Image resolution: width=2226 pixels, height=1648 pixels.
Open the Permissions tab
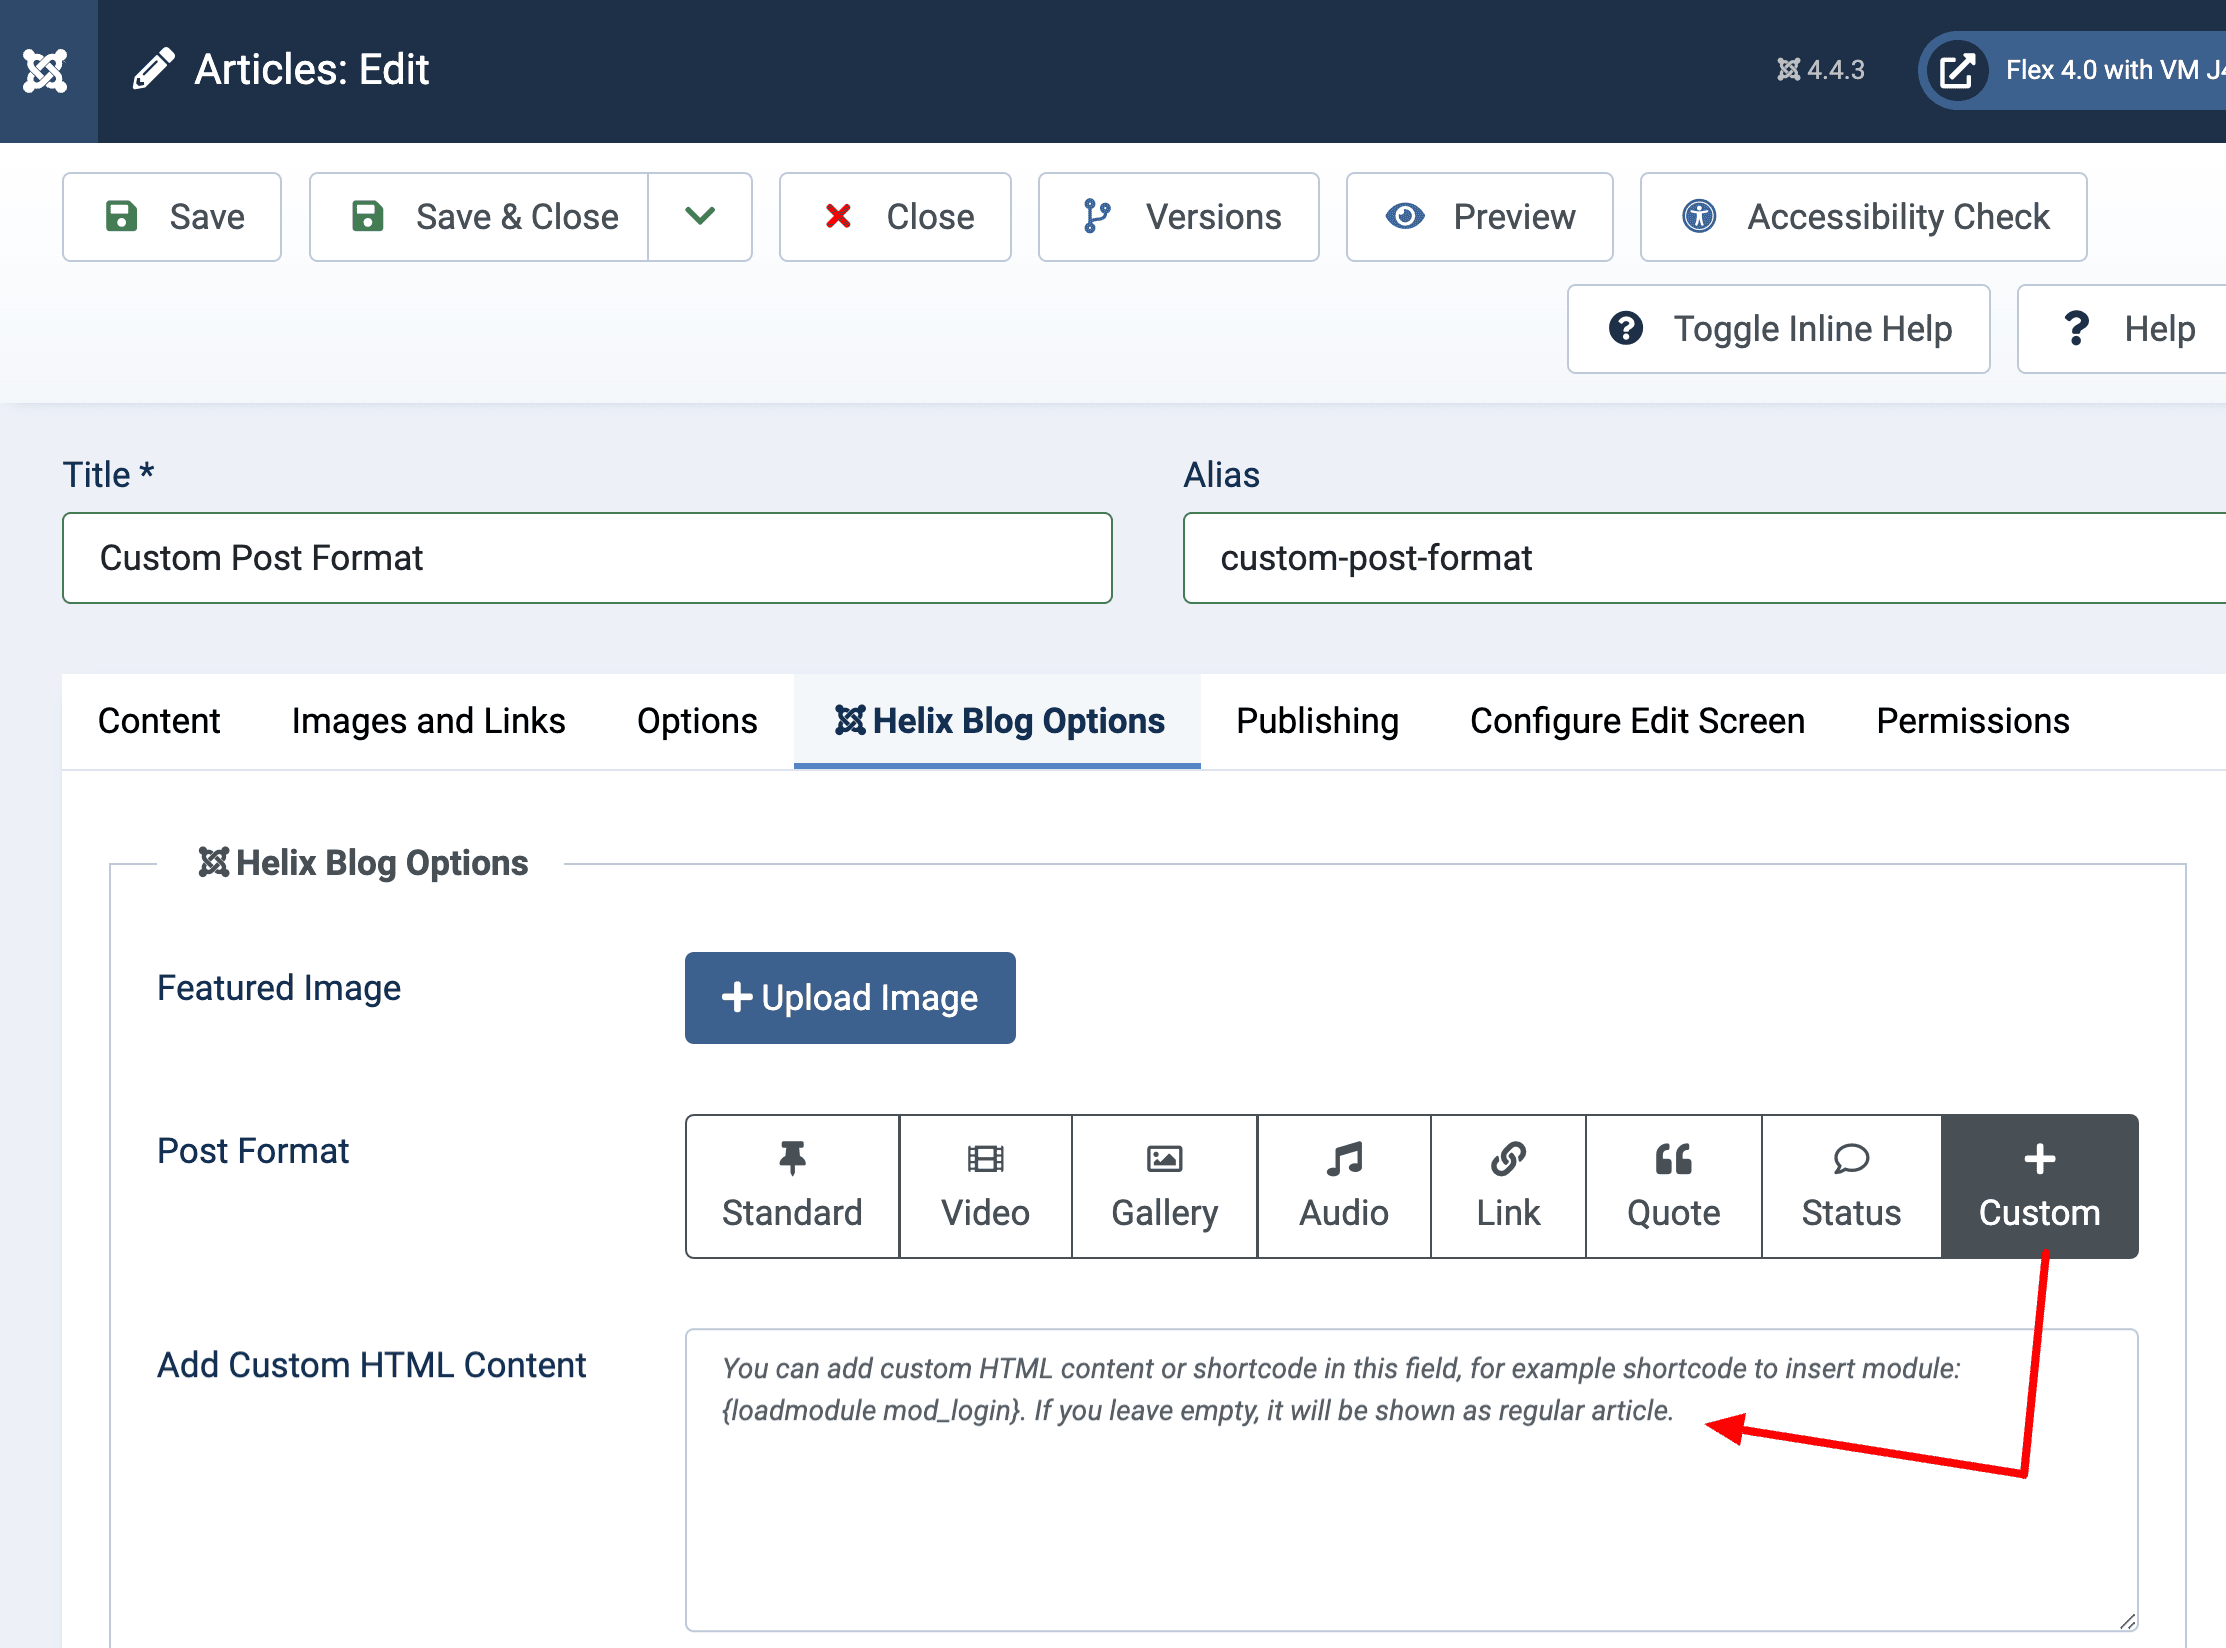point(1972,720)
